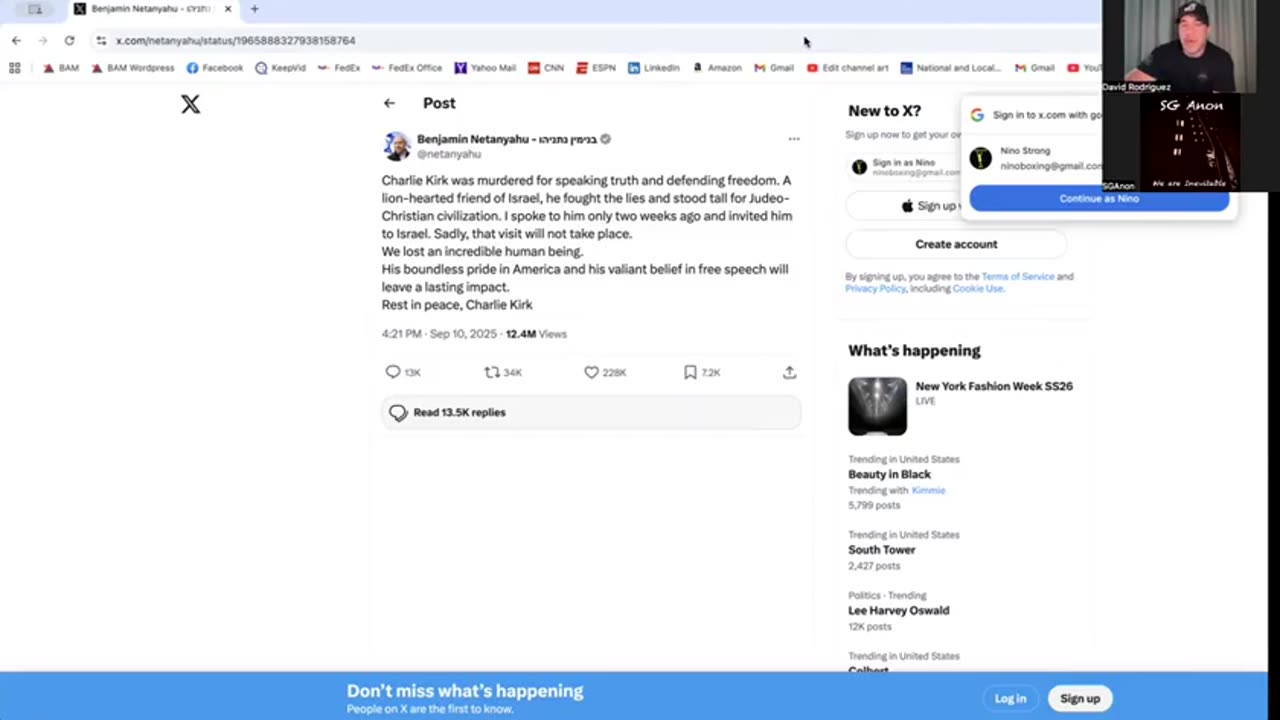1280x720 pixels.
Task: Click the share post icon
Action: 789,372
